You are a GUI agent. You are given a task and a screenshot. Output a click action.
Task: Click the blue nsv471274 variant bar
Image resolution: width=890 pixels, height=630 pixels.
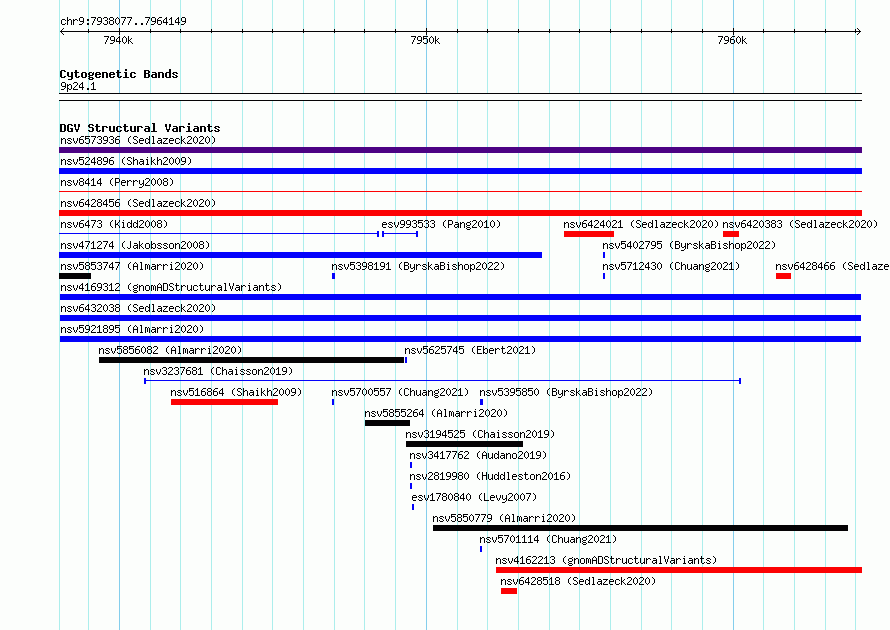point(300,255)
